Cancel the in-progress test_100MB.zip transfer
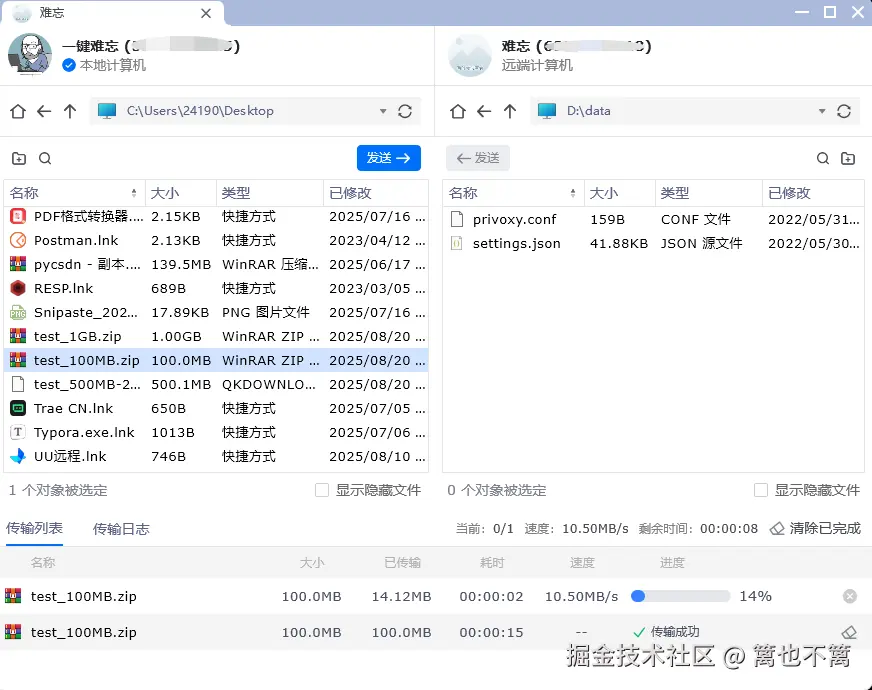 click(x=849, y=596)
